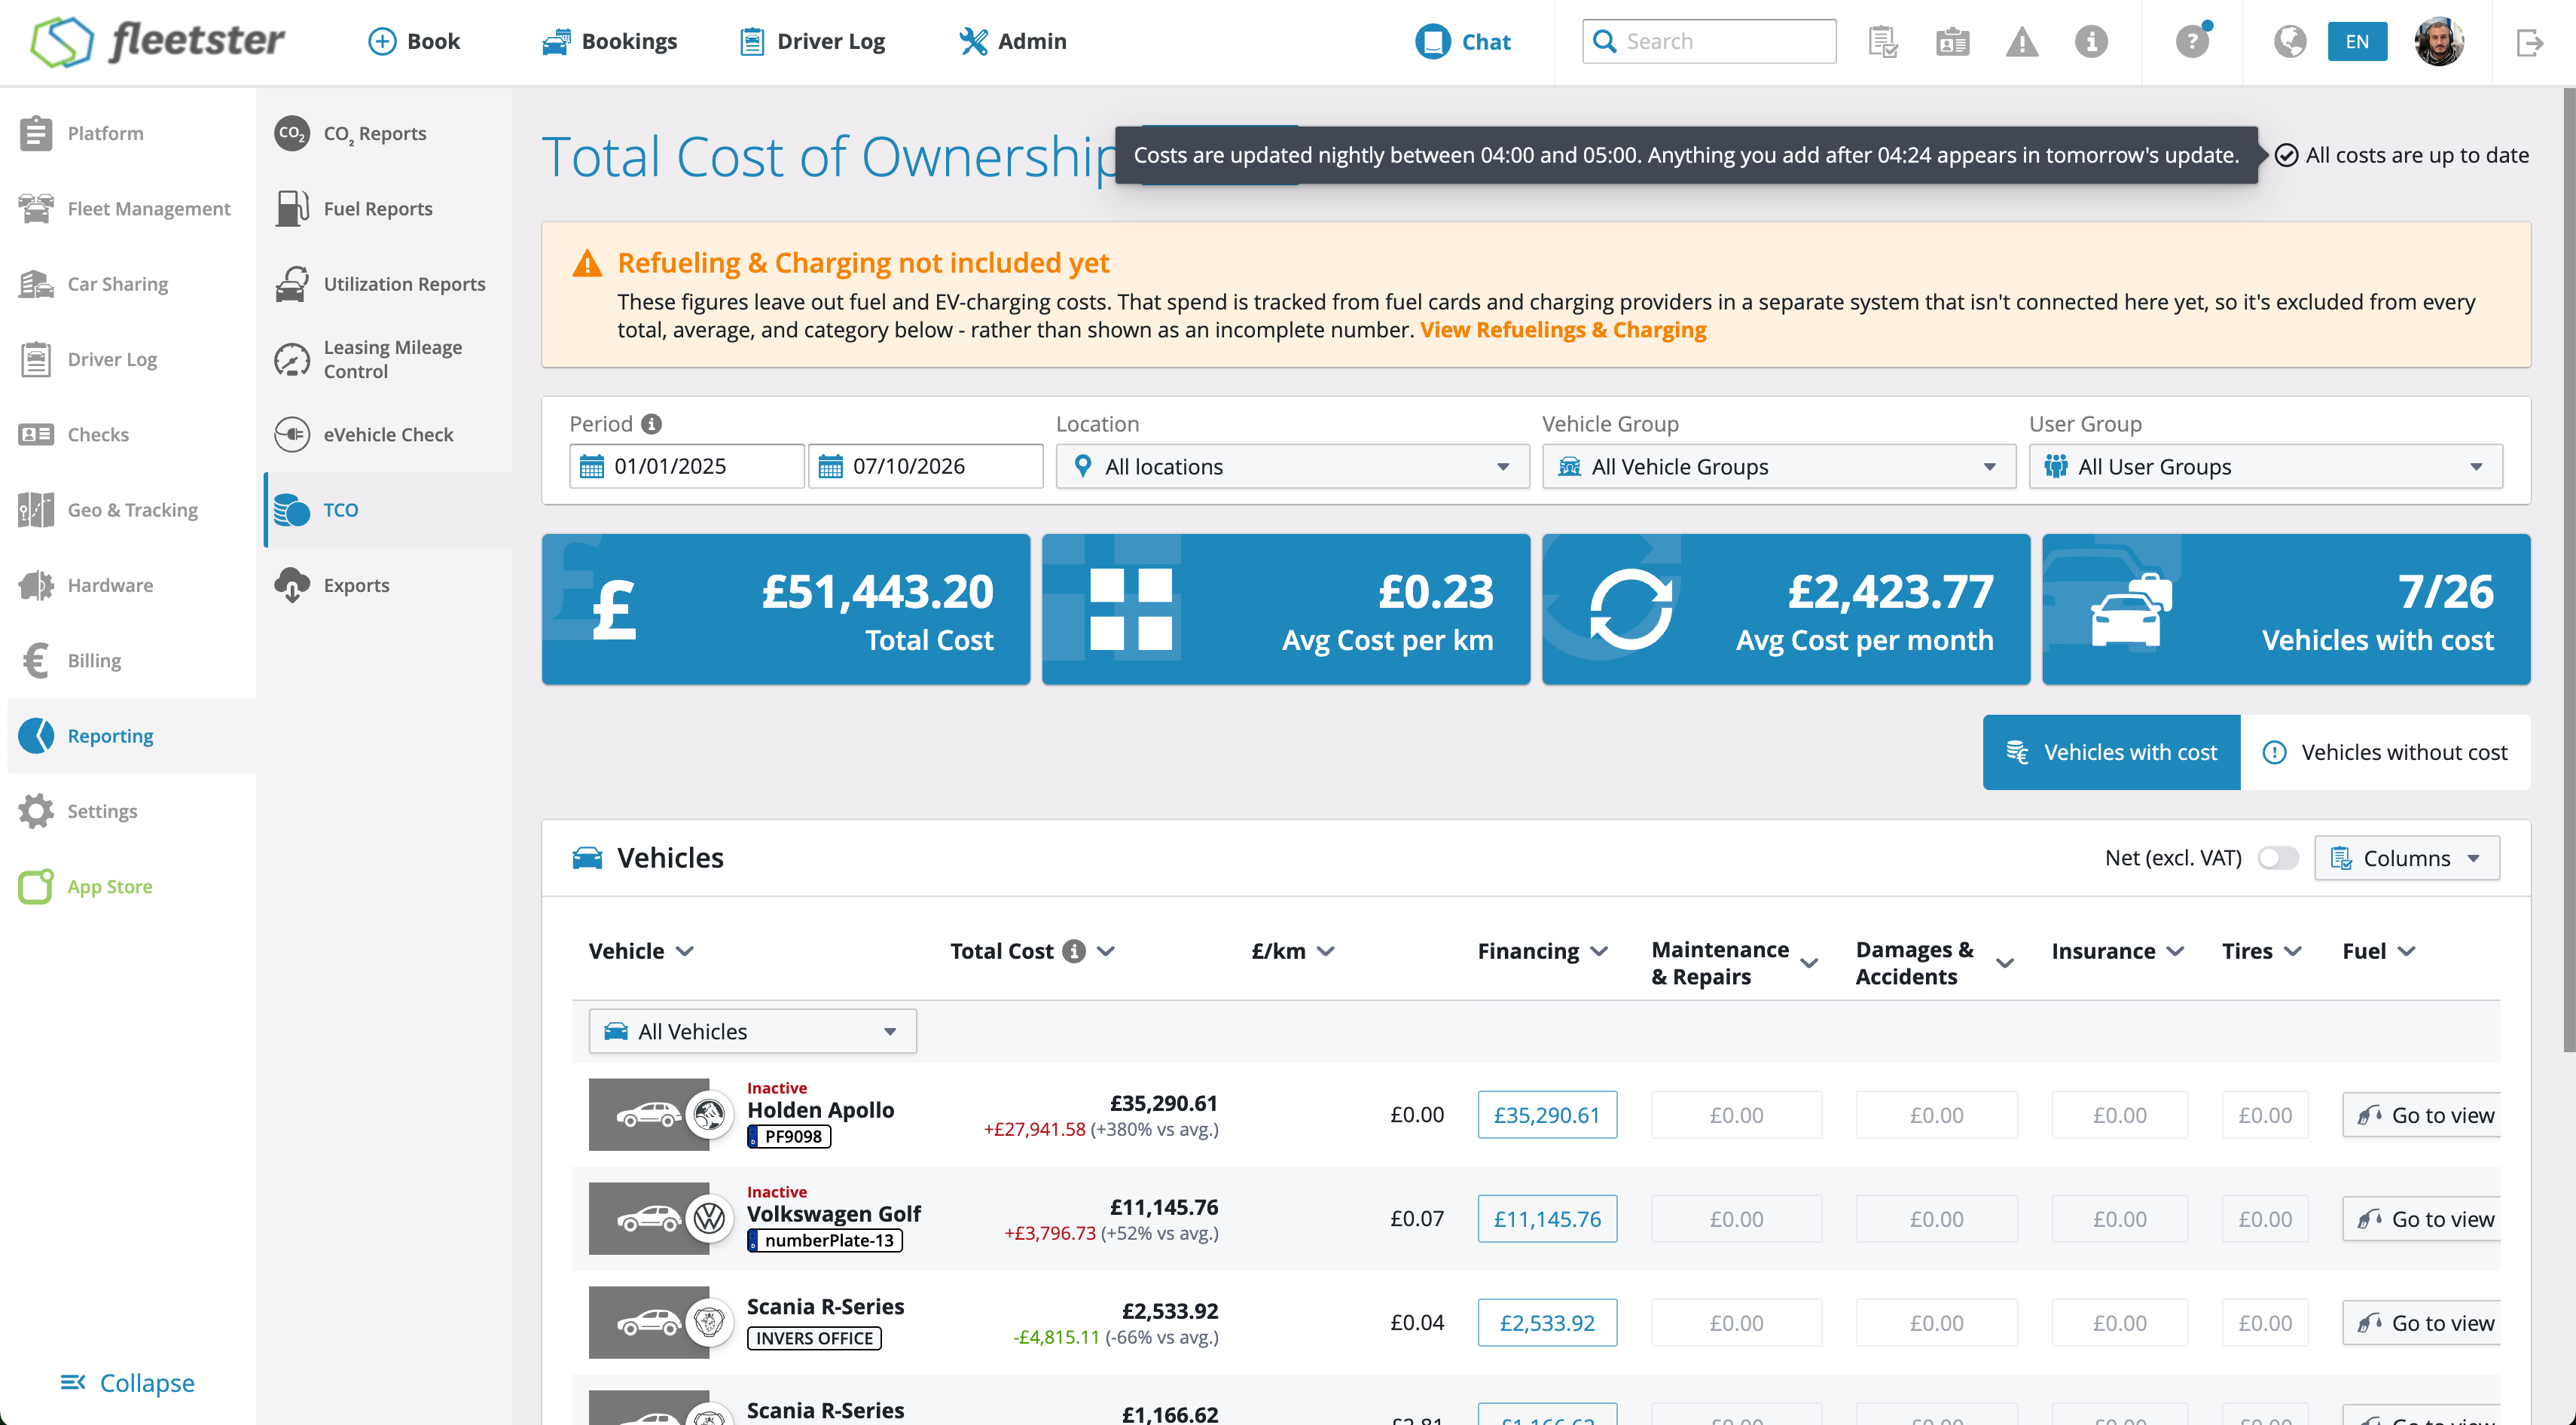This screenshot has width=2576, height=1425.
Task: Click the info circle icon in top bar
Action: 2091,42
